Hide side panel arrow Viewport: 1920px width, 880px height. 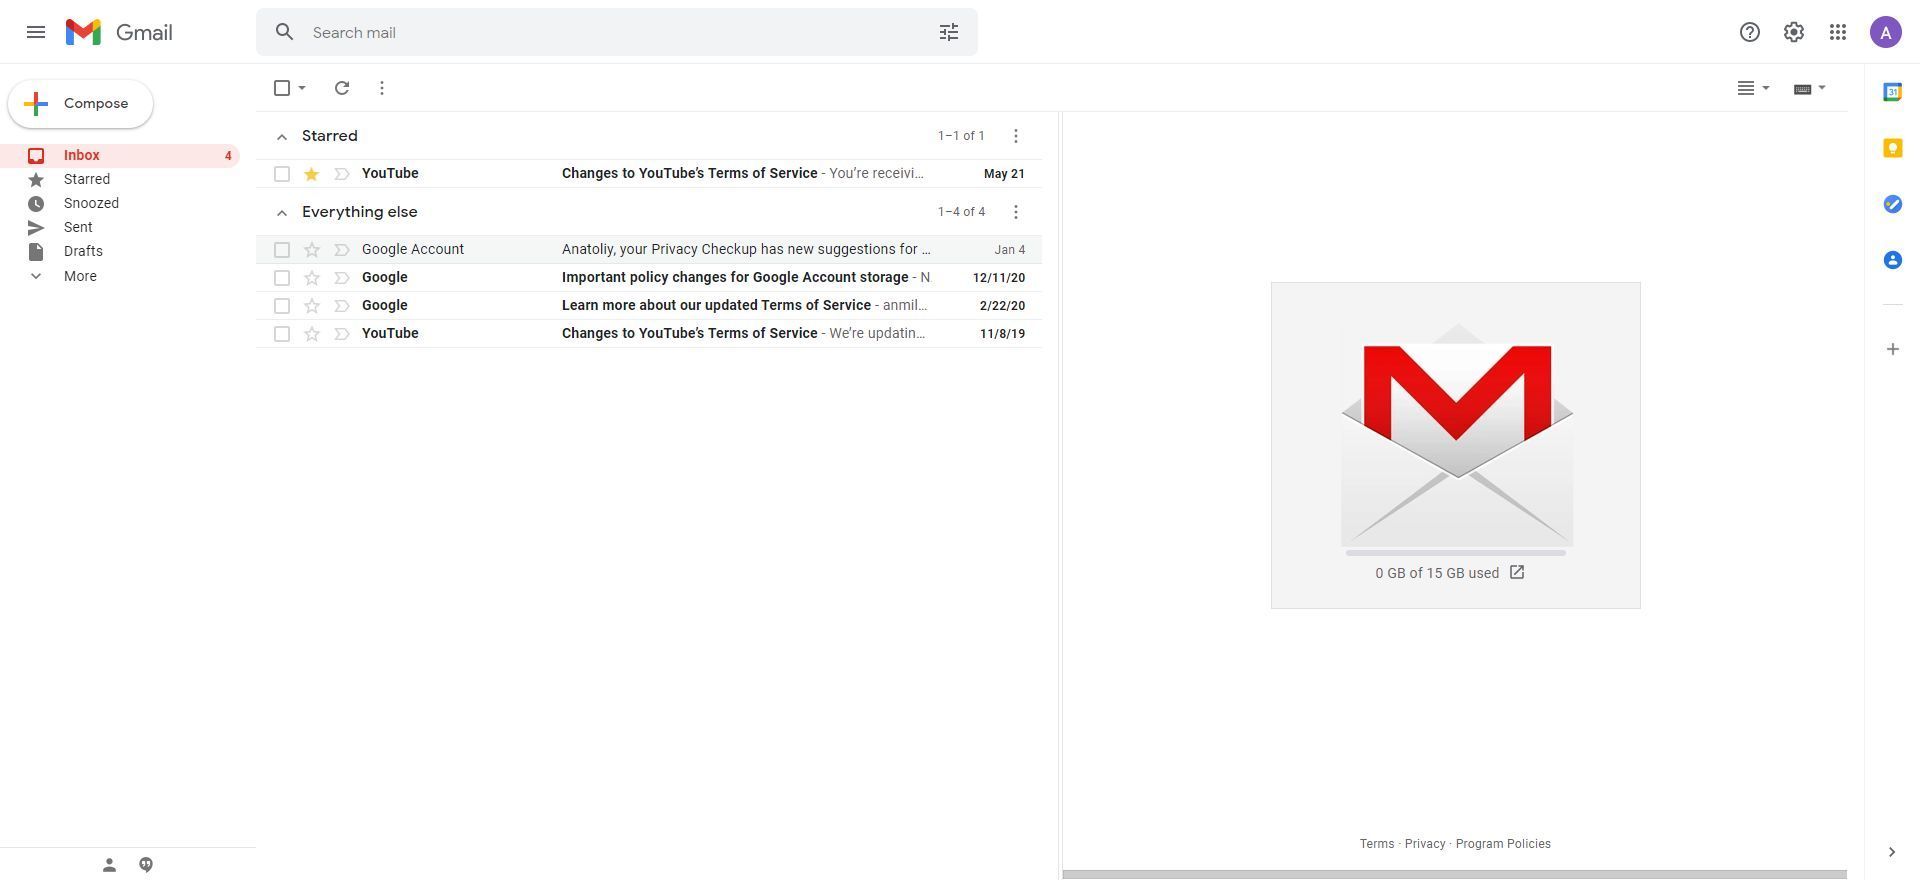click(x=1892, y=852)
